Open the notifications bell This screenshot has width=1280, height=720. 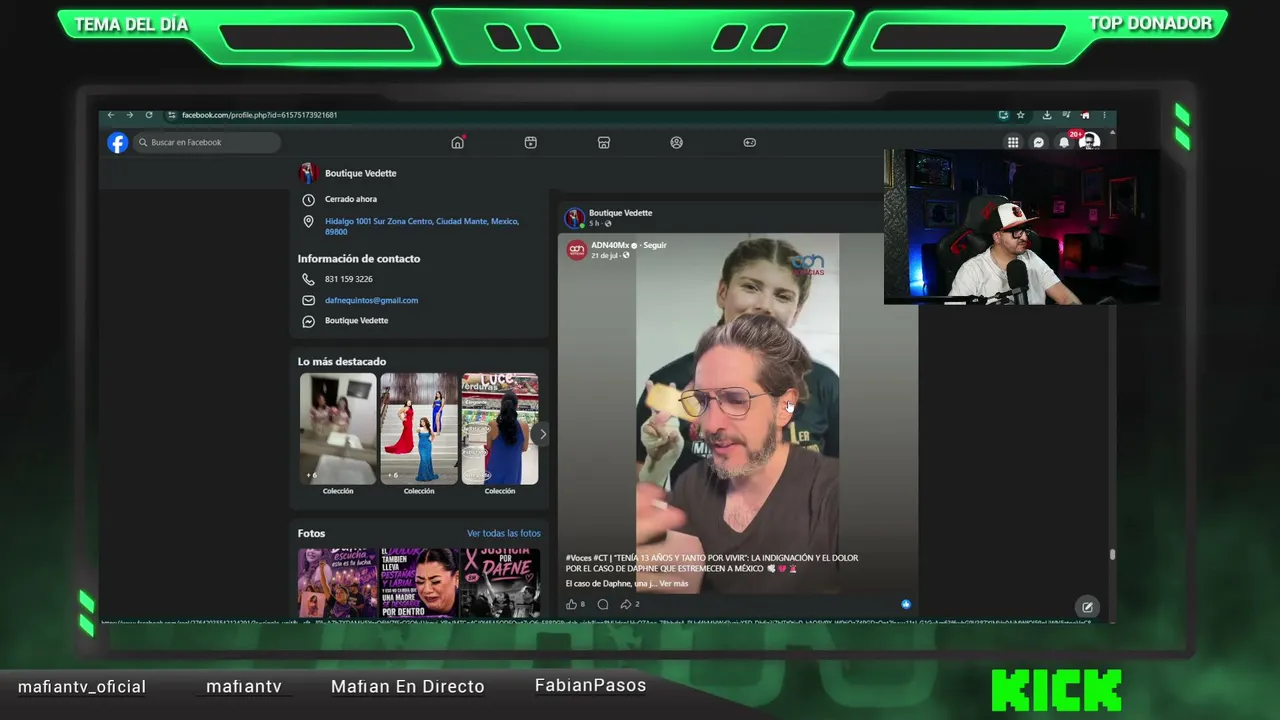pyautogui.click(x=1064, y=142)
